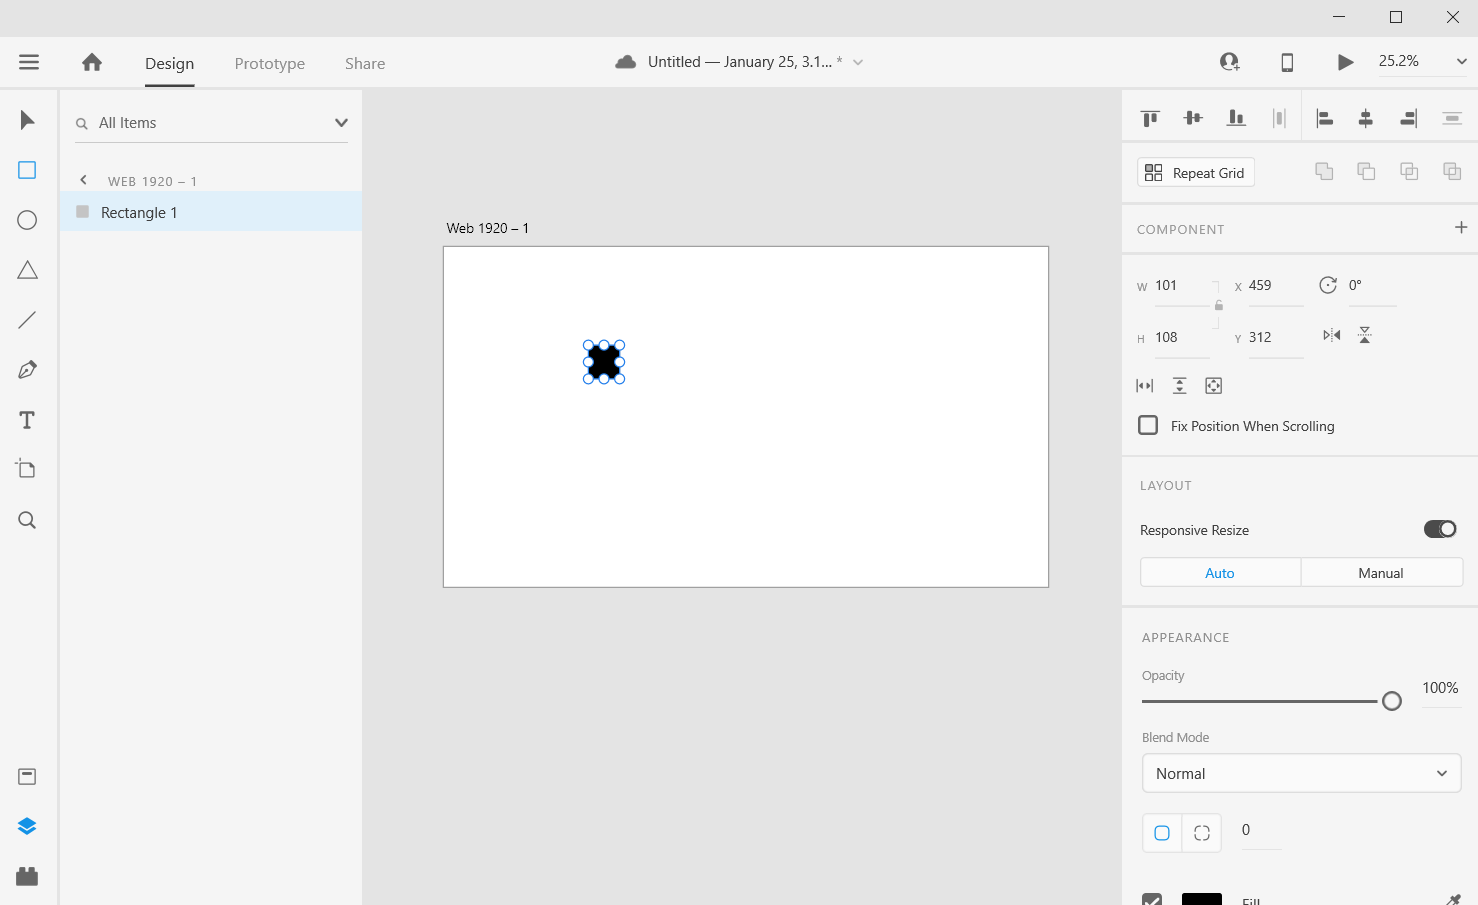Open the device preview icon
This screenshot has height=905, width=1478.
pos(1287,62)
